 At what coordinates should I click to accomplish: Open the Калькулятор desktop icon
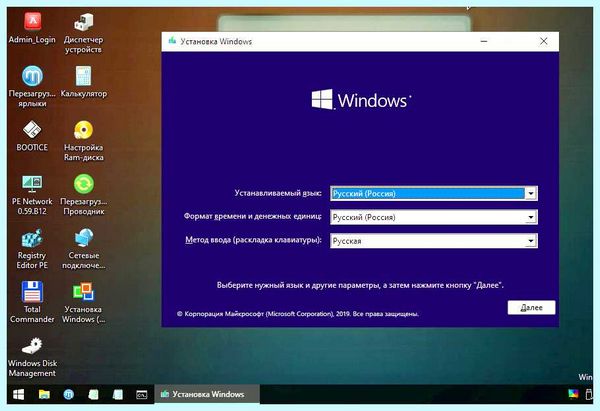point(83,82)
